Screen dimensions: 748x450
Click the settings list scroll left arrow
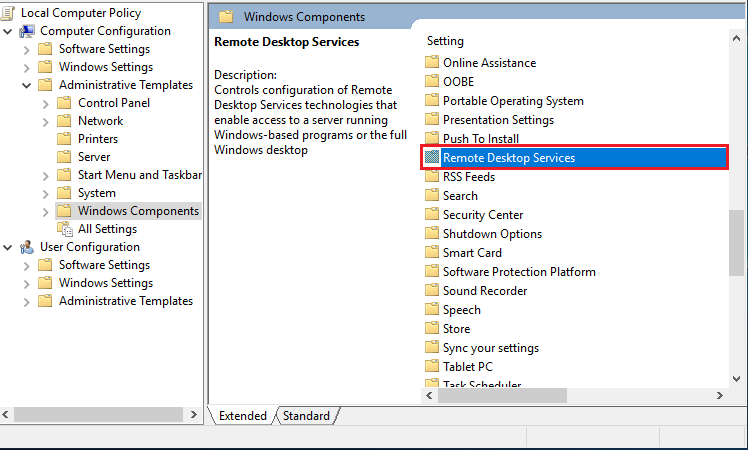coord(429,396)
